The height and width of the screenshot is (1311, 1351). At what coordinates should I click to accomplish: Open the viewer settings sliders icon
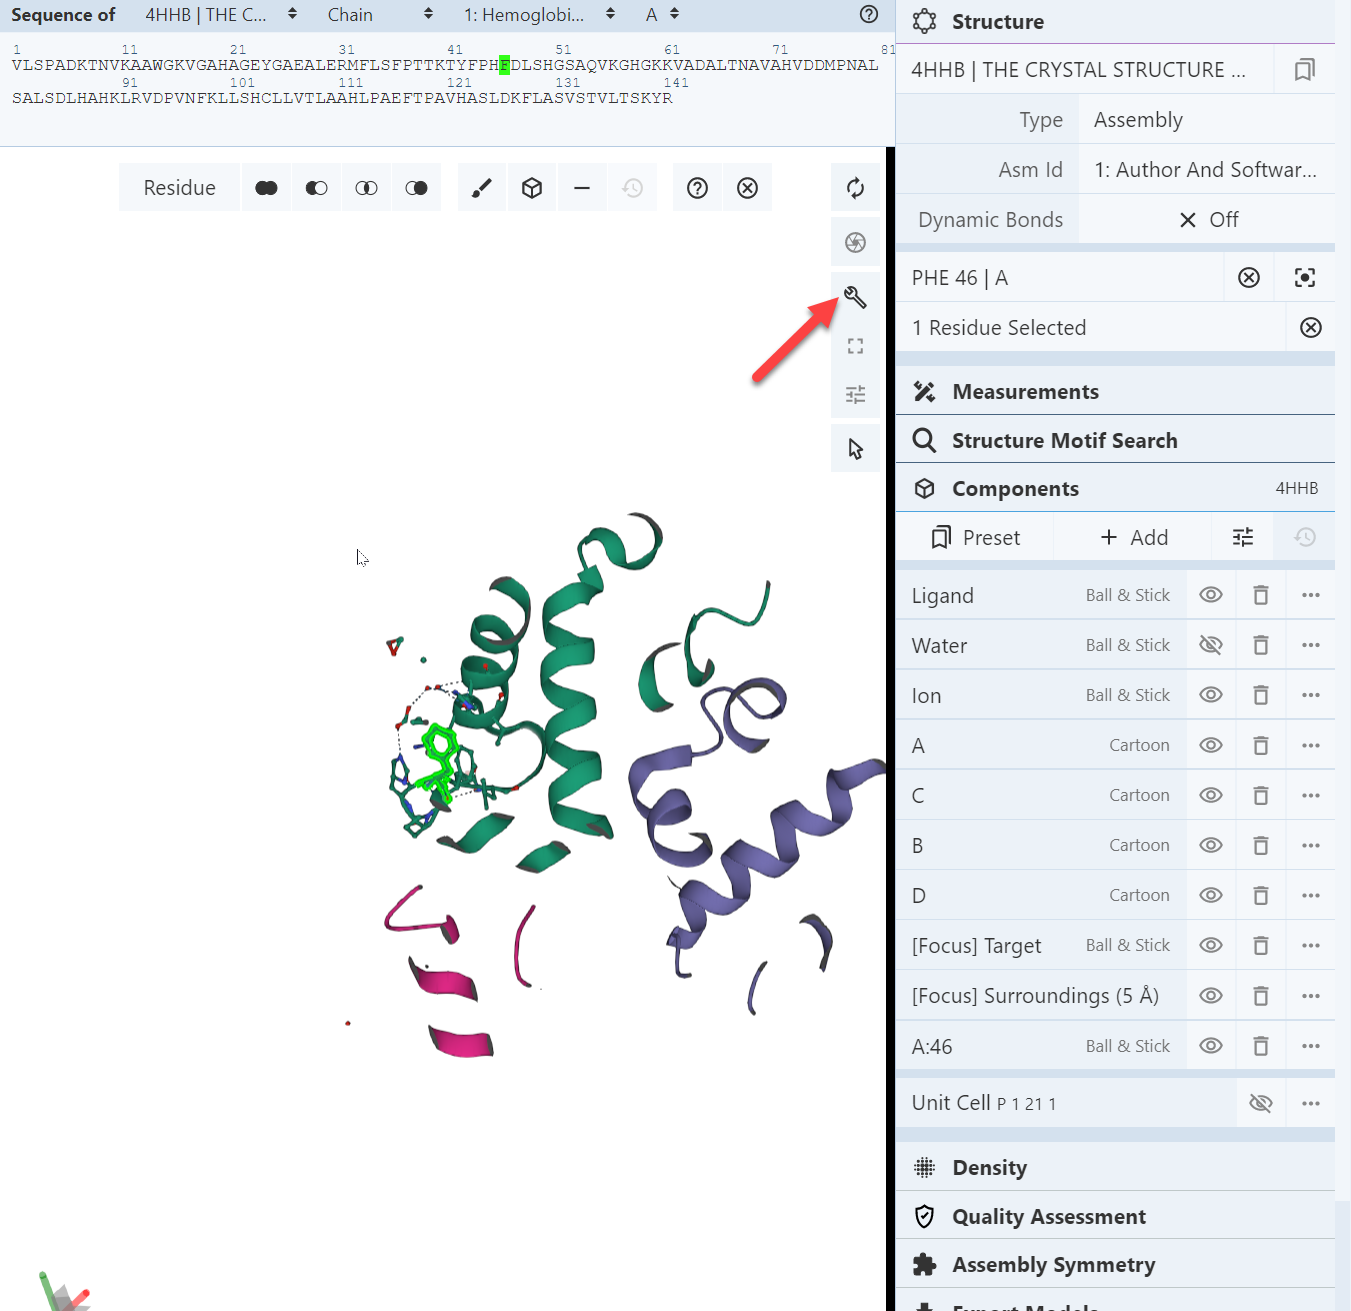click(855, 394)
